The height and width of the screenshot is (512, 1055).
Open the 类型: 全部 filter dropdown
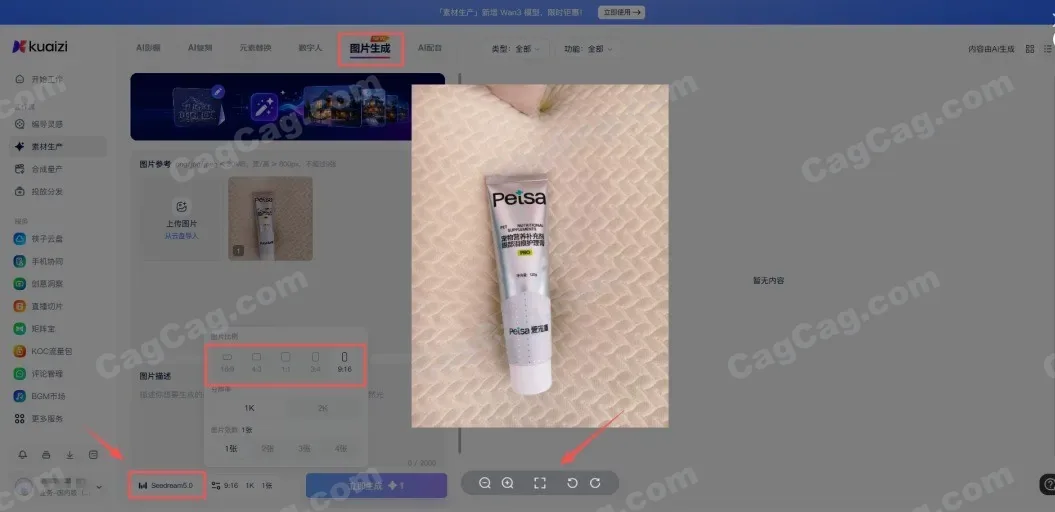pos(516,49)
